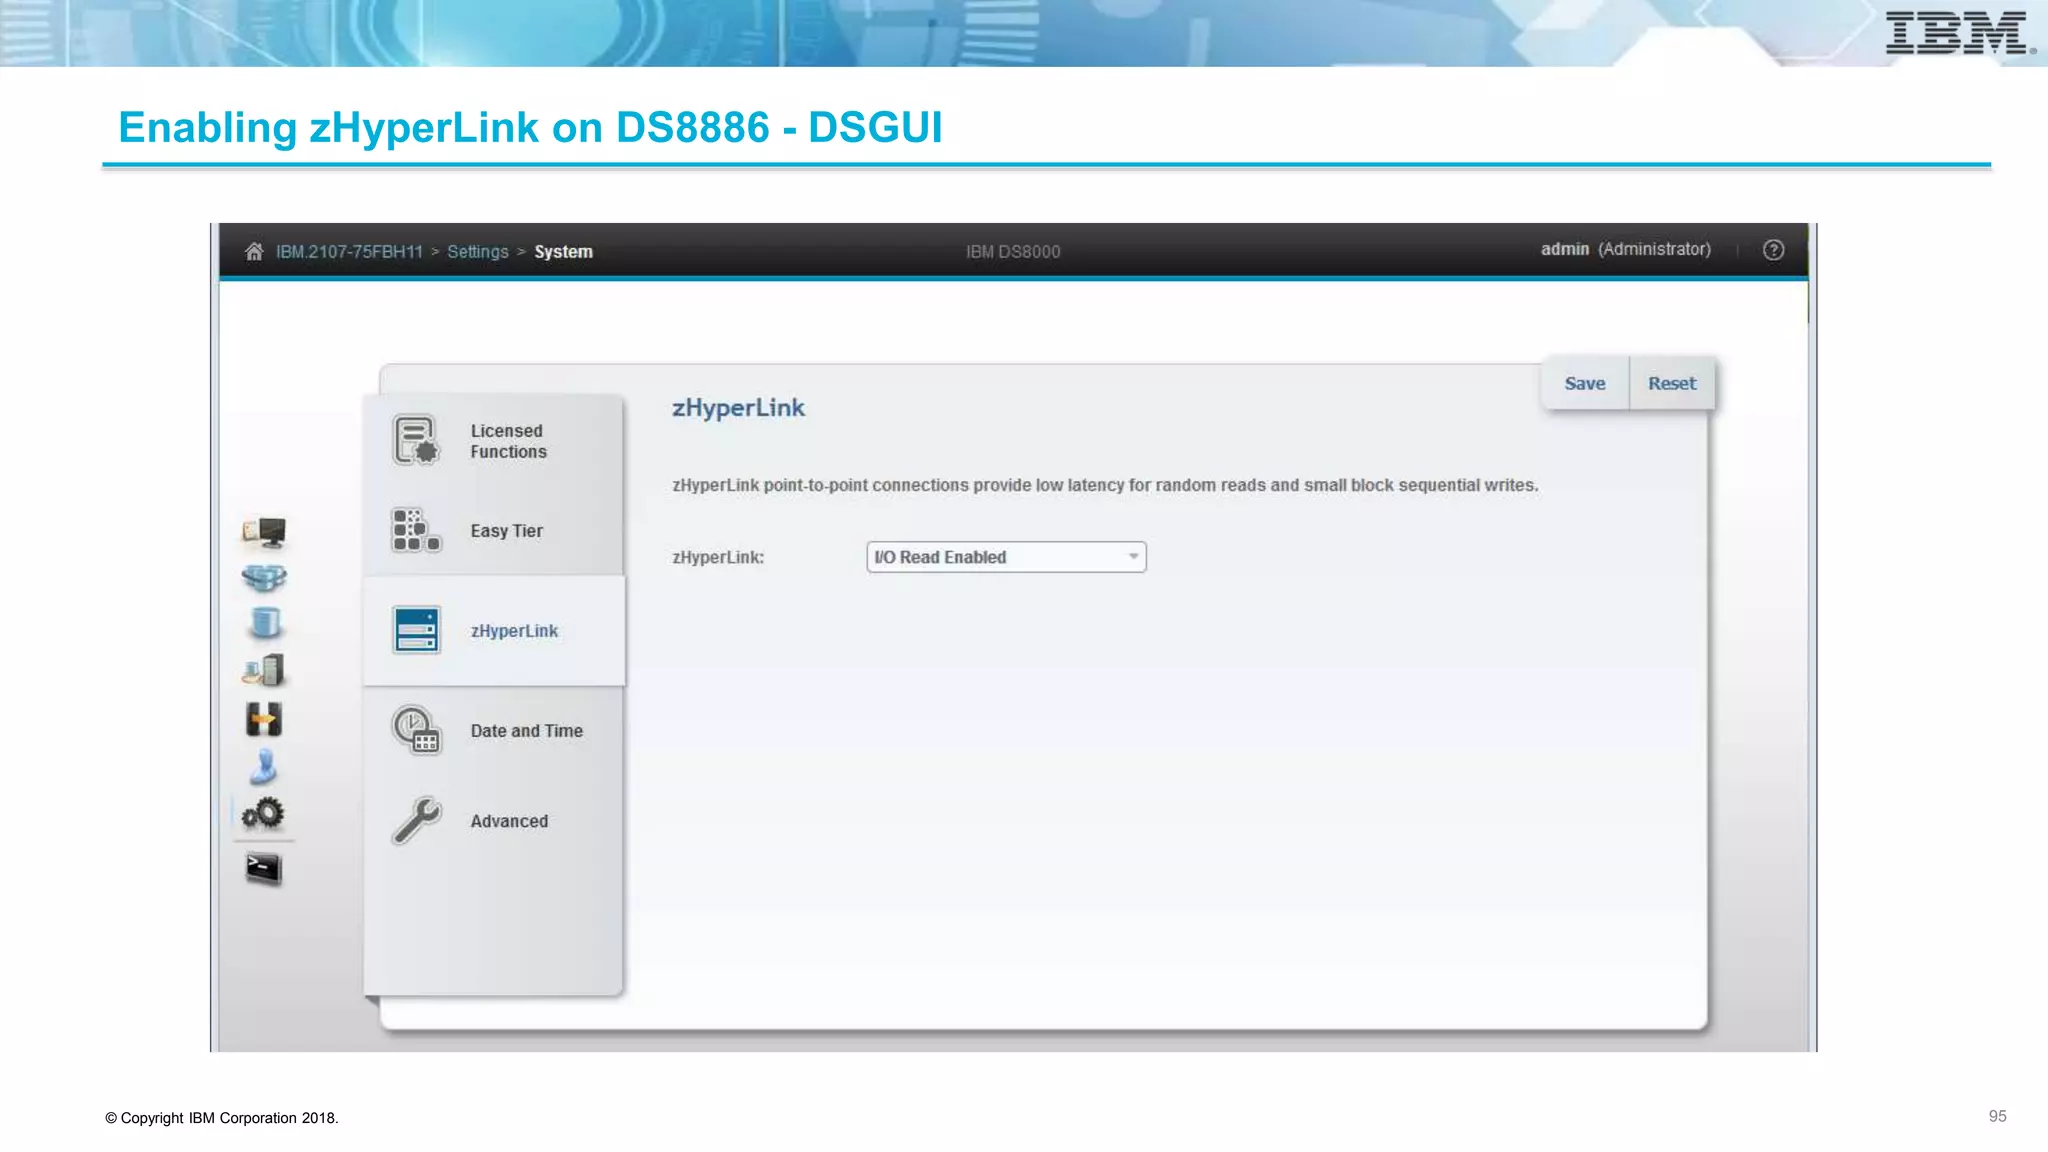Screen dimensions: 2048x1152
Task: Select the Licensed Functions tab
Action: (x=494, y=441)
